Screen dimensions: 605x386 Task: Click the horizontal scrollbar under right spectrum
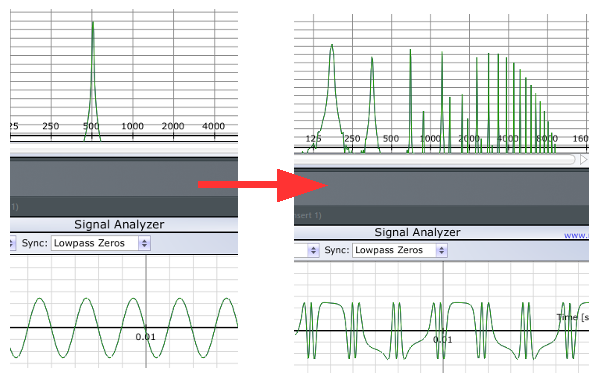(x=434, y=159)
